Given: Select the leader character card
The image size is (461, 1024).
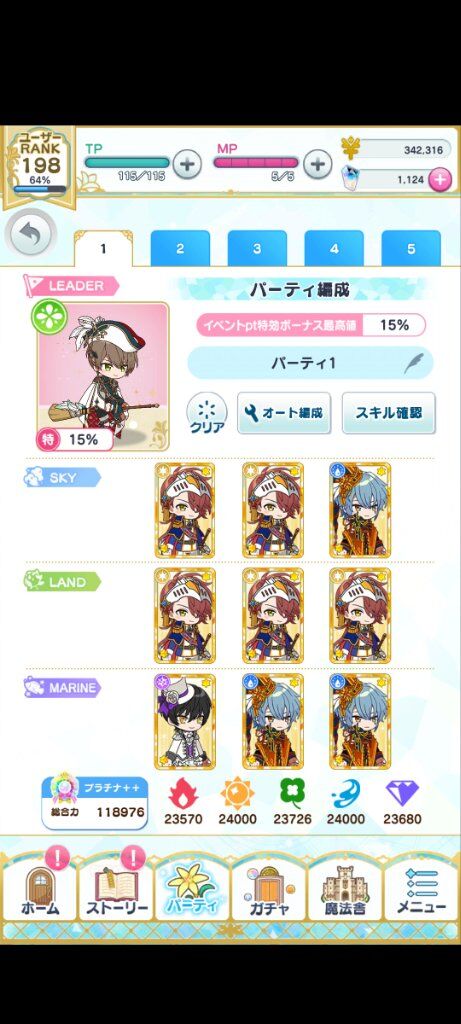Looking at the screenshot, I should click(x=103, y=376).
